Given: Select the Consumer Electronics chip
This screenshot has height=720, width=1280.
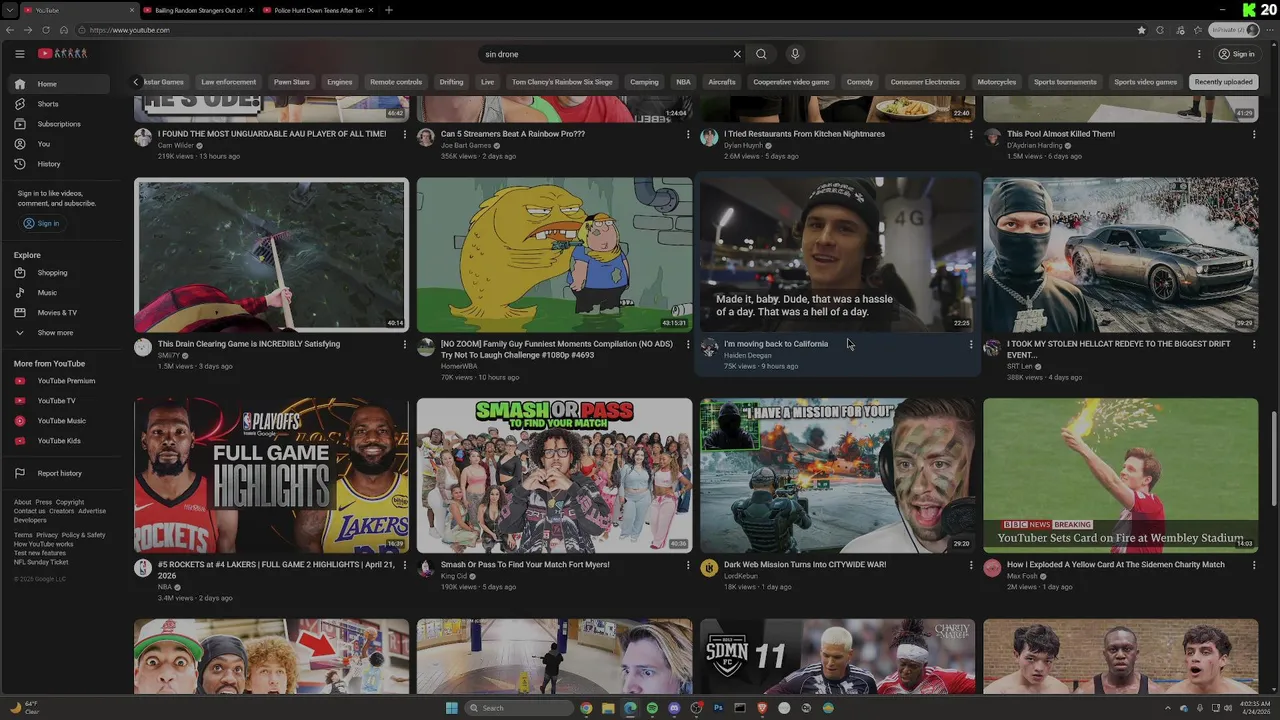Looking at the screenshot, I should tap(925, 82).
